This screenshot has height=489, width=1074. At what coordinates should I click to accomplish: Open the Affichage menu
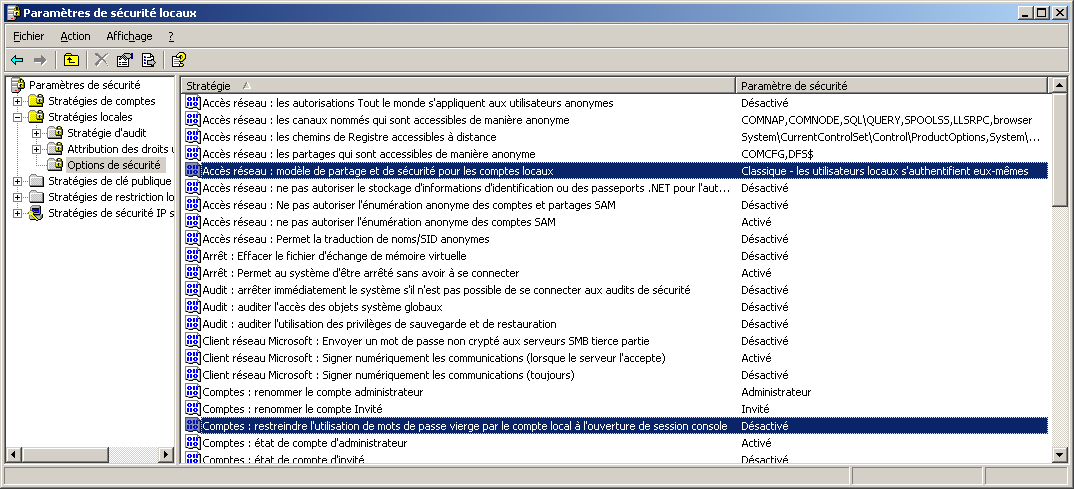[129, 36]
